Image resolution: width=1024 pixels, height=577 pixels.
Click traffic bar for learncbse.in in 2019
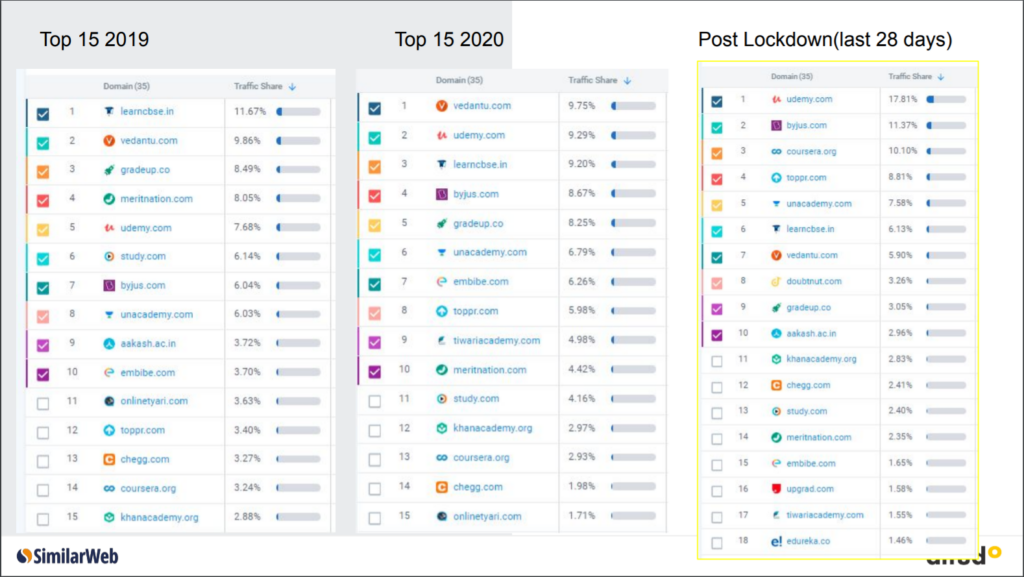pyautogui.click(x=298, y=112)
